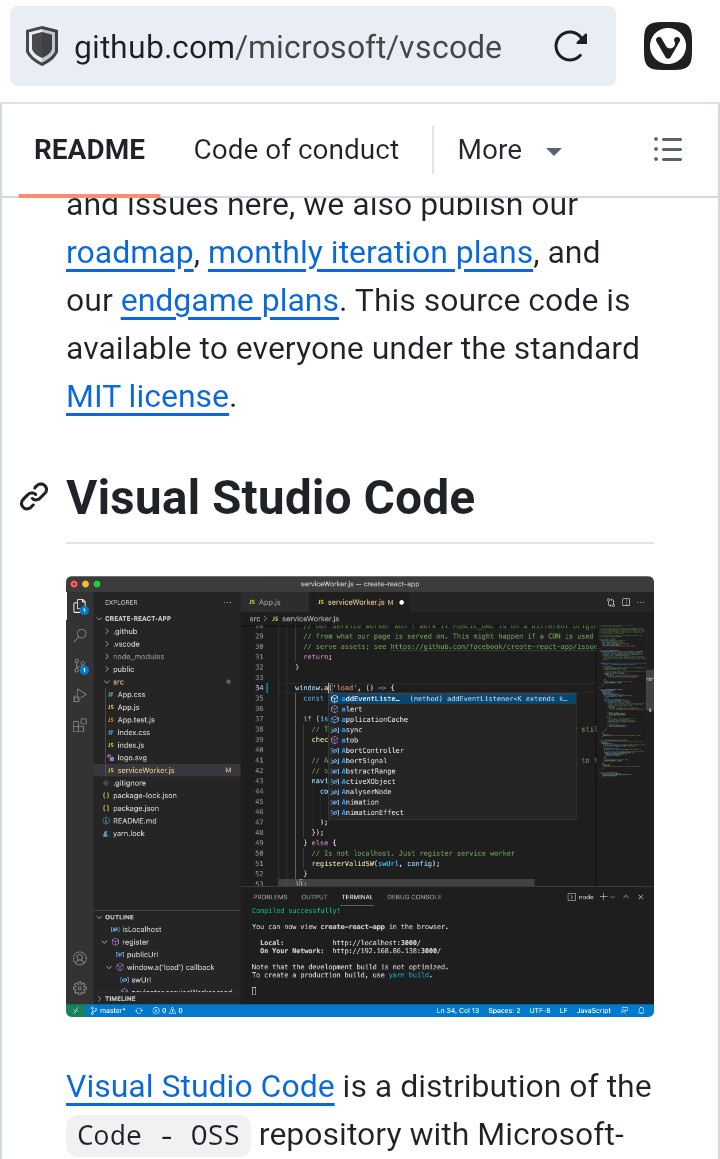Open the roadmap link

click(129, 253)
